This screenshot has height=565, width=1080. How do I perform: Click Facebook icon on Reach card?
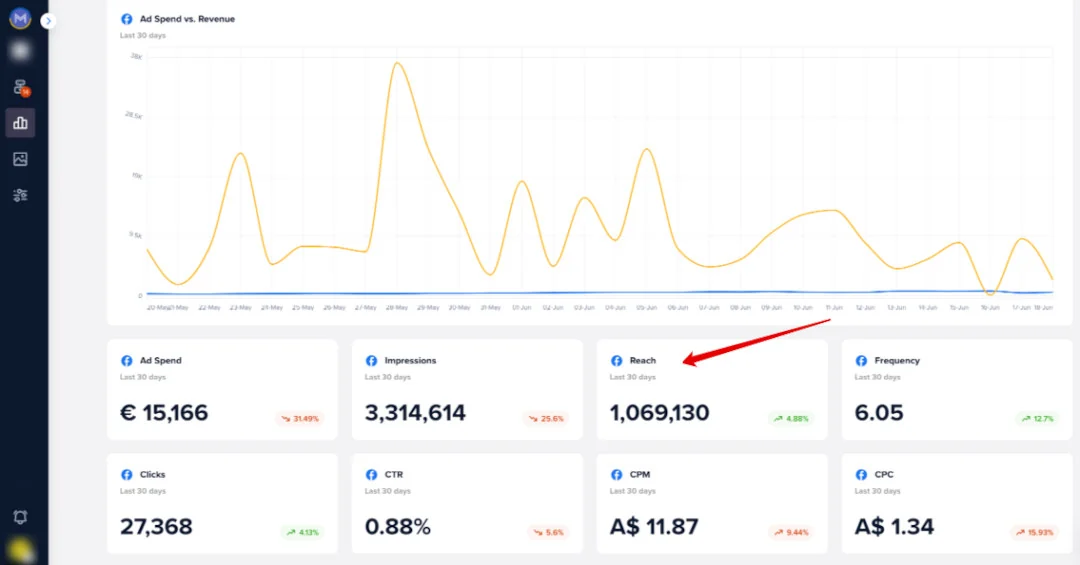point(616,360)
